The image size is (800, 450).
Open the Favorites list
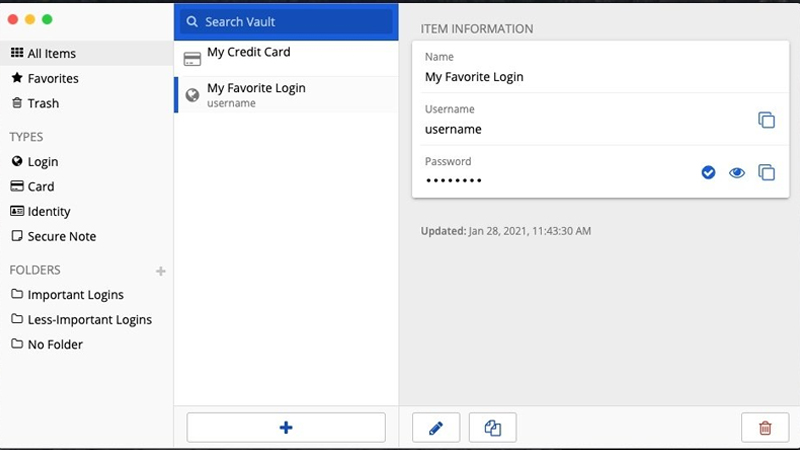click(x=53, y=79)
